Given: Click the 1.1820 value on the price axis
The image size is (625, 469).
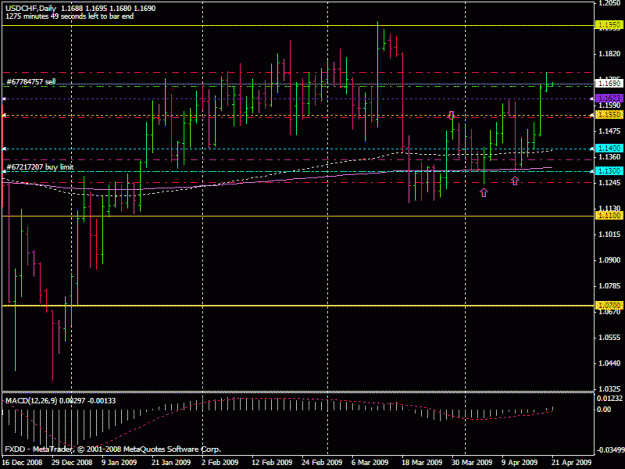Looking at the screenshot, I should (610, 54).
